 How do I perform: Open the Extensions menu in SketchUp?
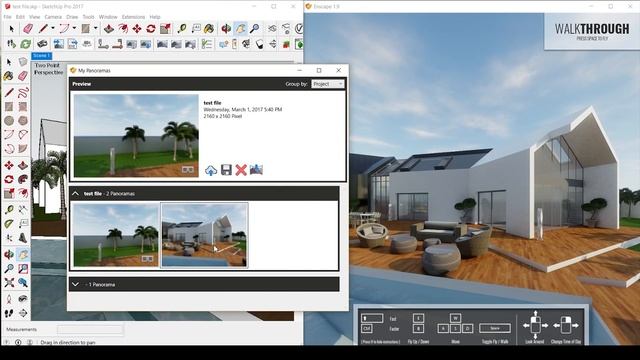(133, 17)
